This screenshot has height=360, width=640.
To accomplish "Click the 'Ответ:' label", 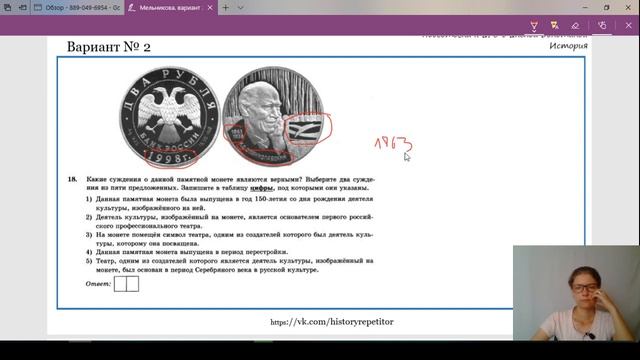I will (x=98, y=284).
